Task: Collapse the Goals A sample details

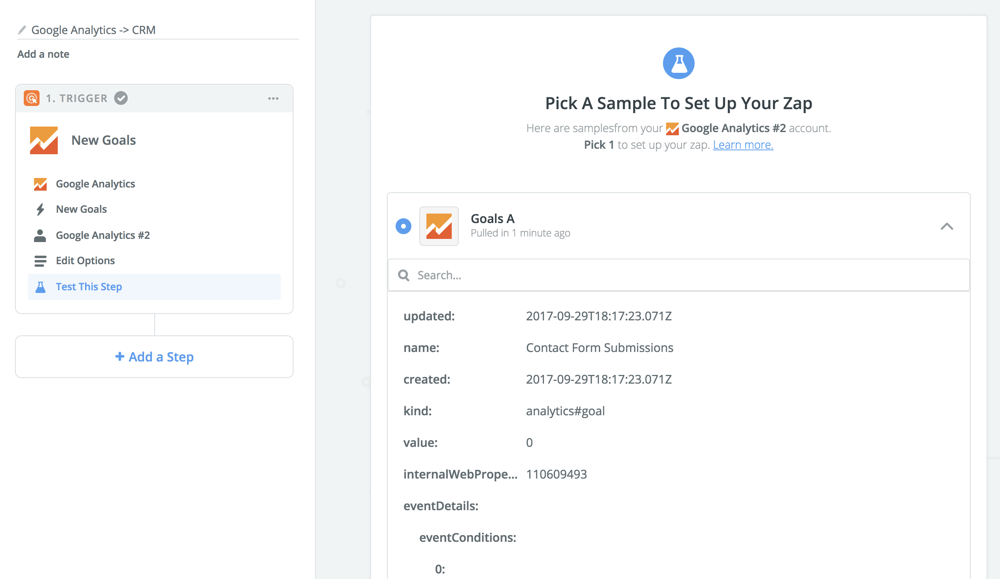Action: pos(946,226)
